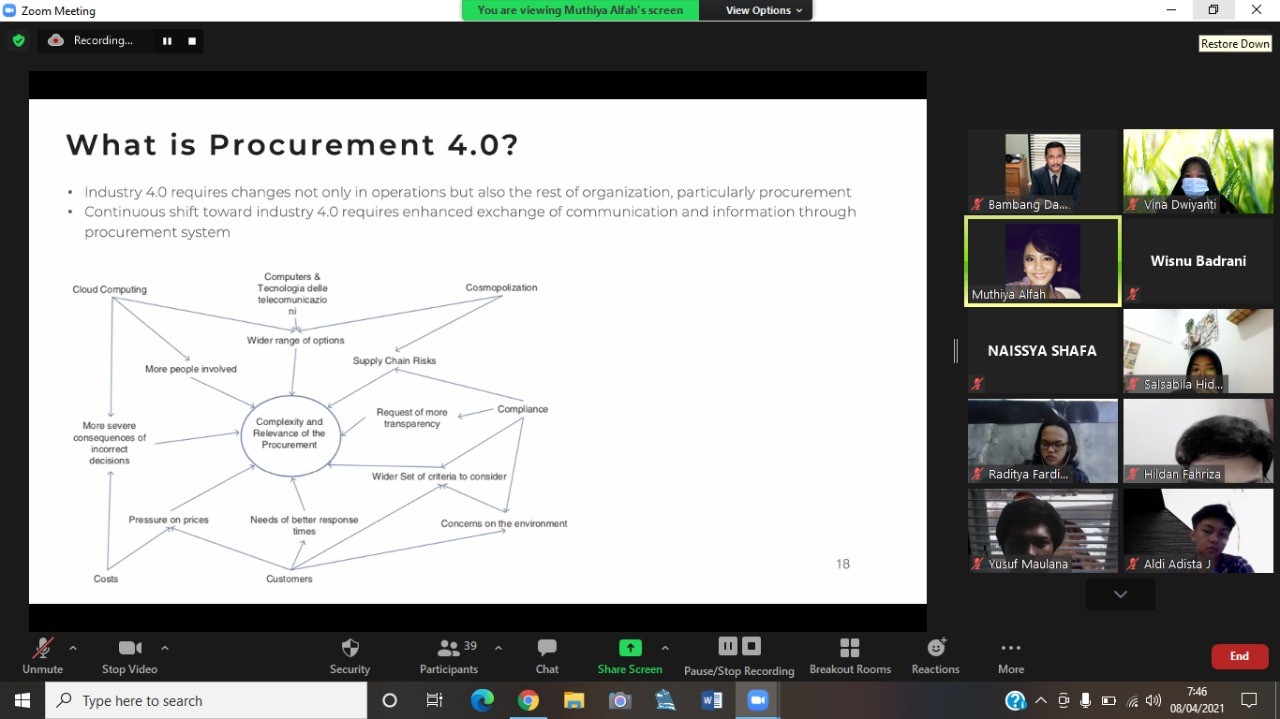Click the green Share Screen icon
1280x719 pixels.
[x=630, y=648]
